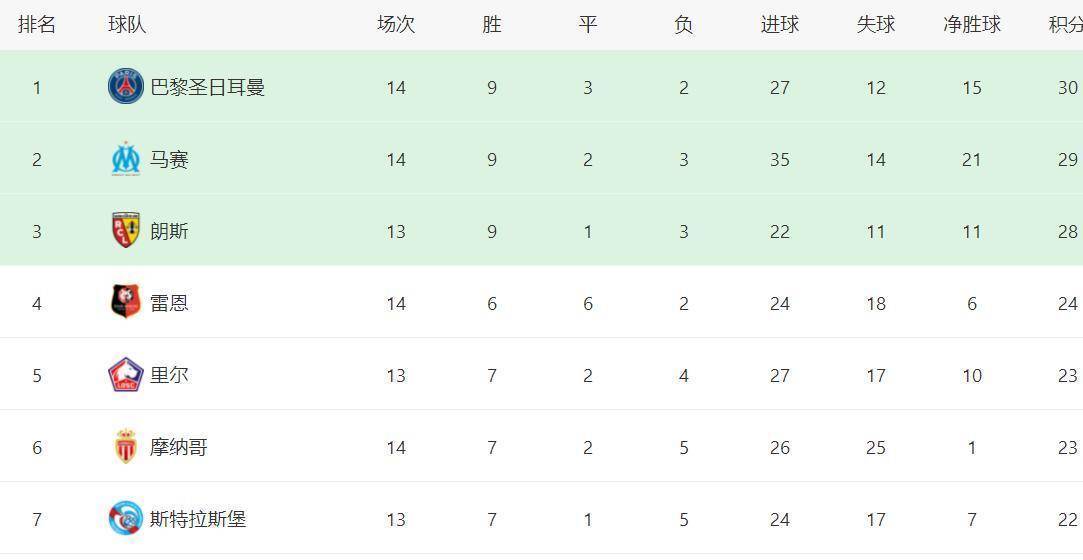
Task: Open the 马赛 team name link
Action: (x=169, y=159)
